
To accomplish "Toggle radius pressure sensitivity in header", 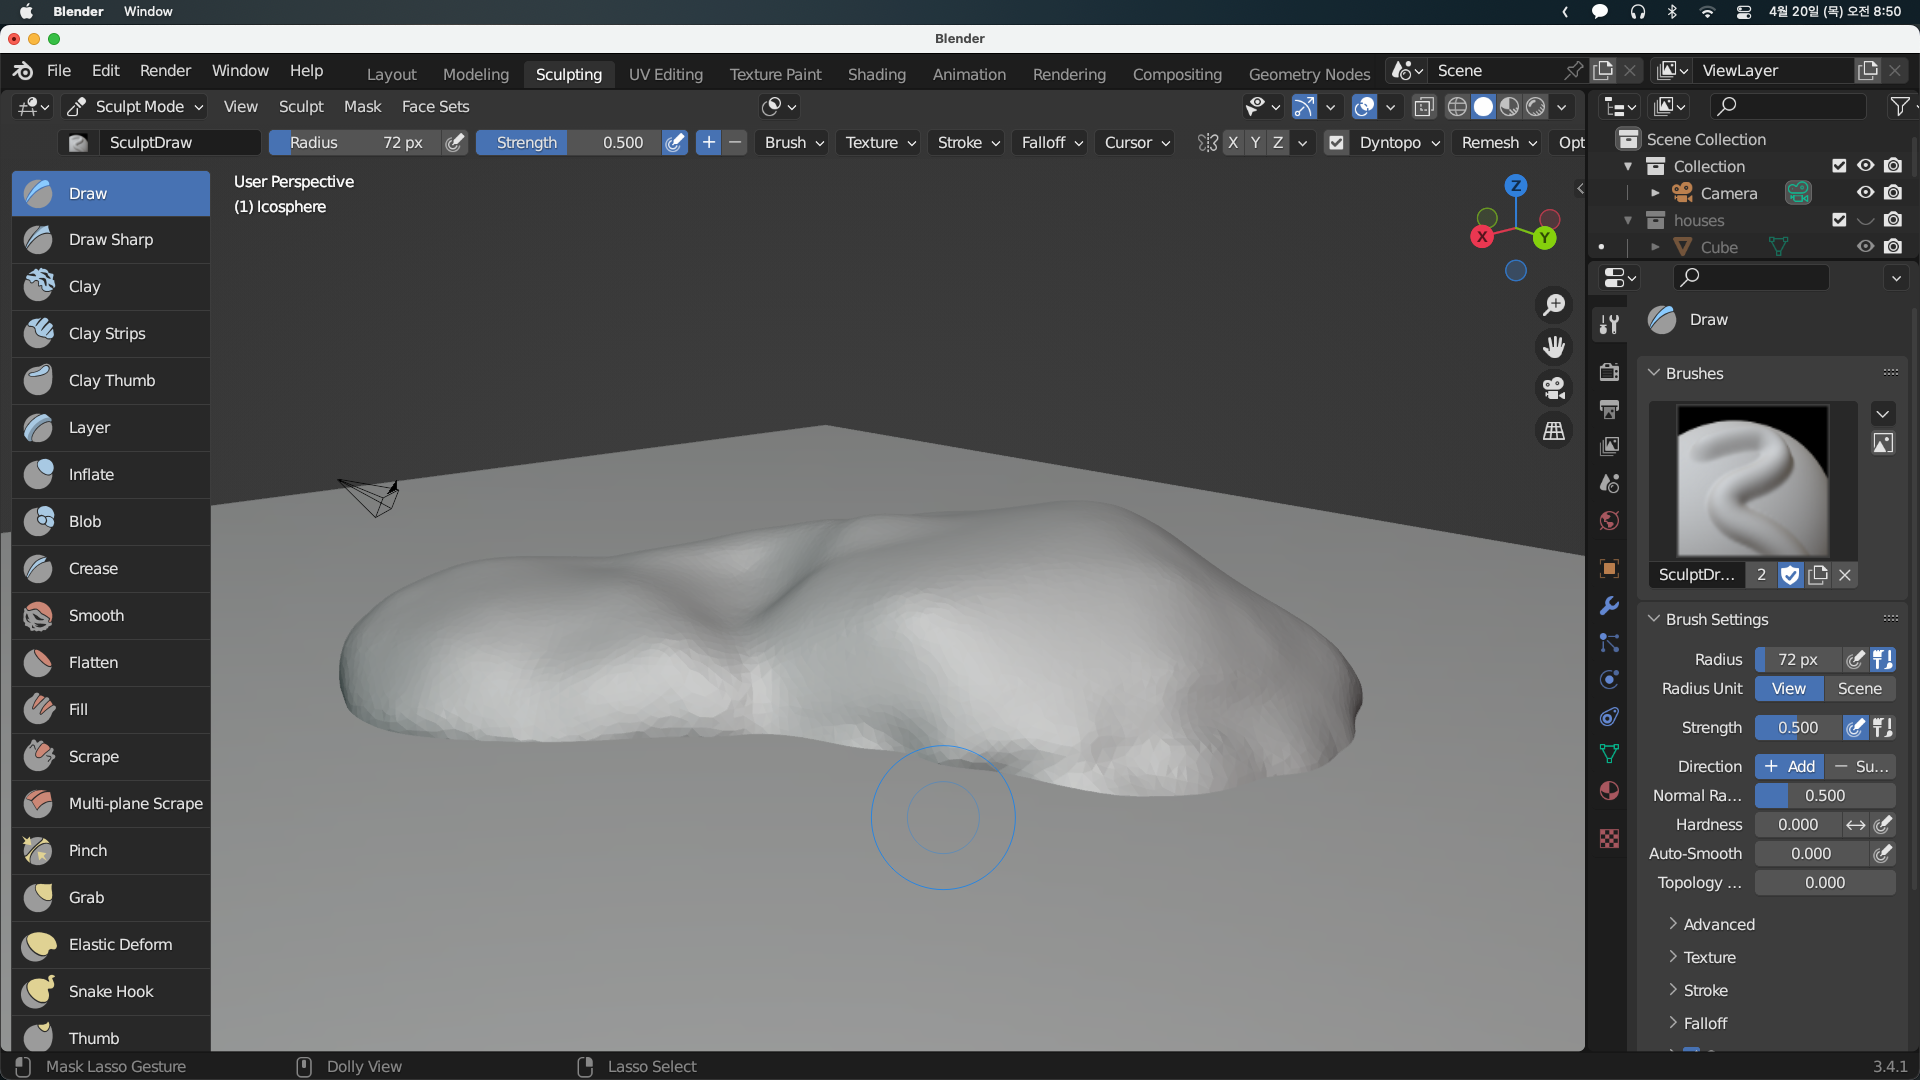I will (x=455, y=143).
